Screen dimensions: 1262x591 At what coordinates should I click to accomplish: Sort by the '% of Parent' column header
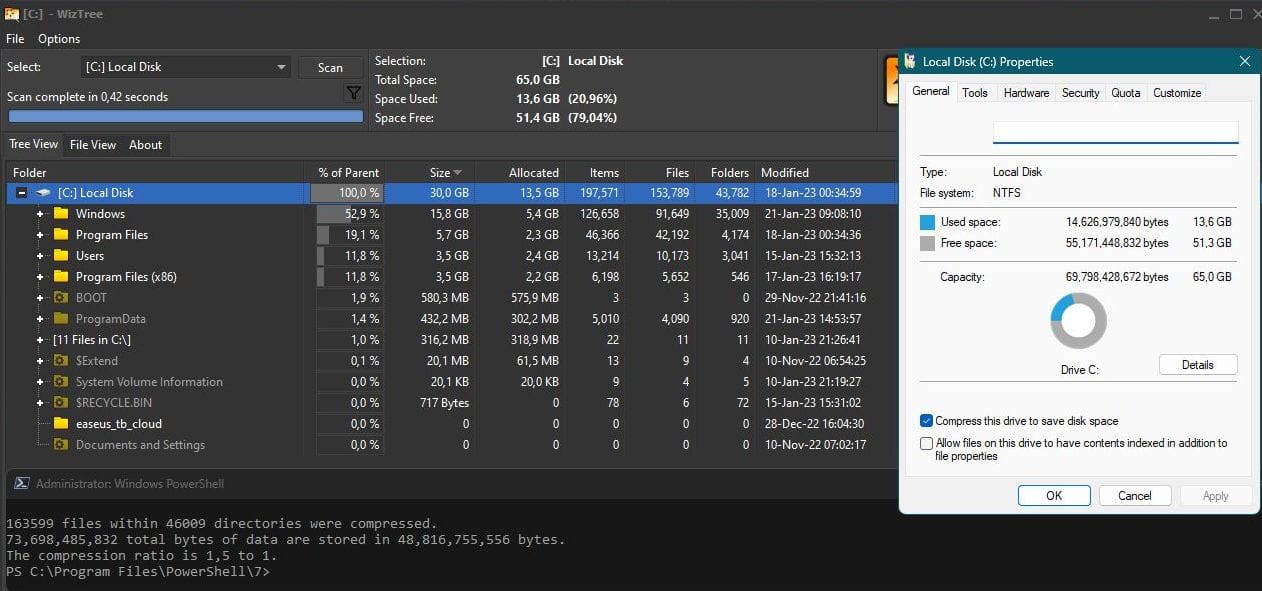pos(346,172)
